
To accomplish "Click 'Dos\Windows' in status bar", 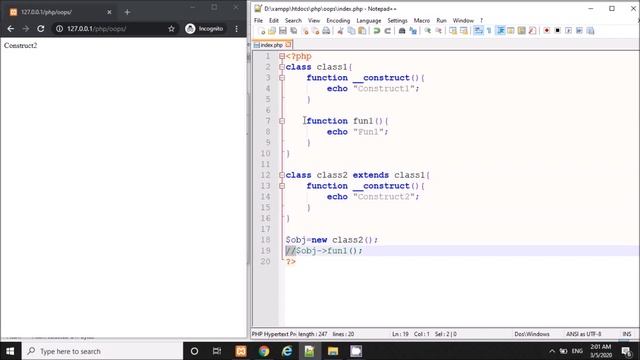I will 531,334.
